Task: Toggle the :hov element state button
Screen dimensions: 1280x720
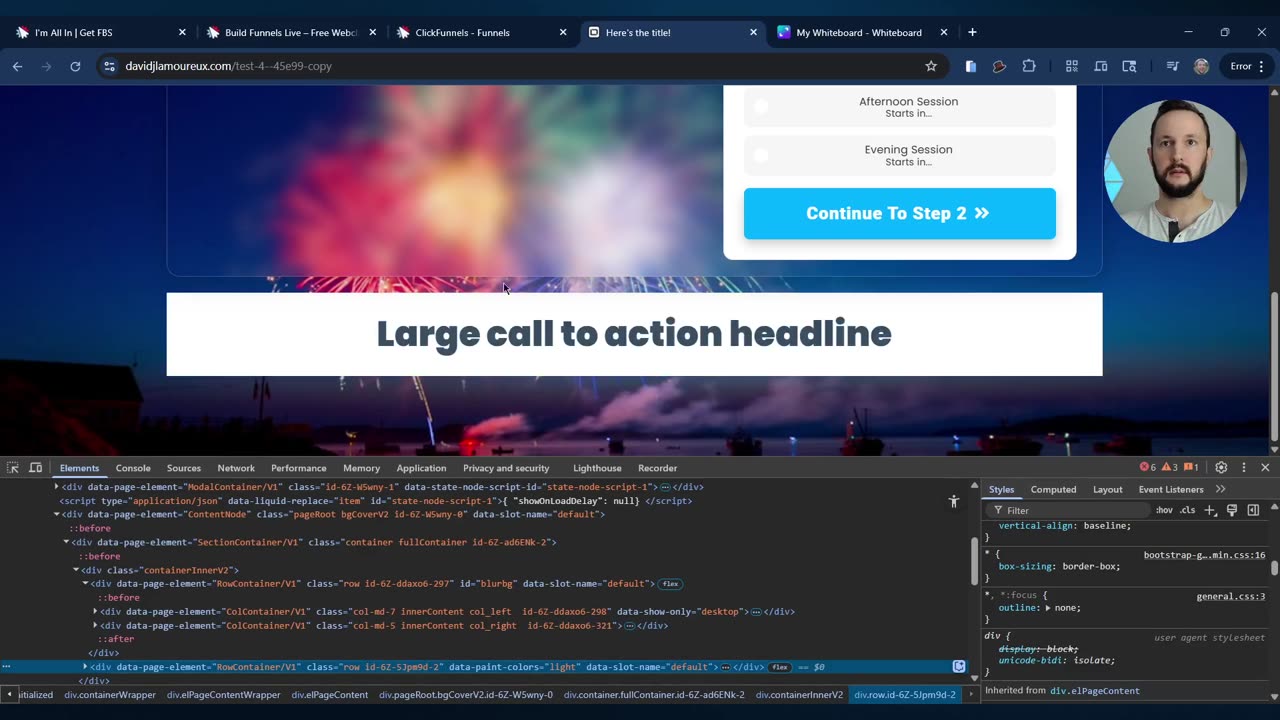Action: [x=1164, y=510]
